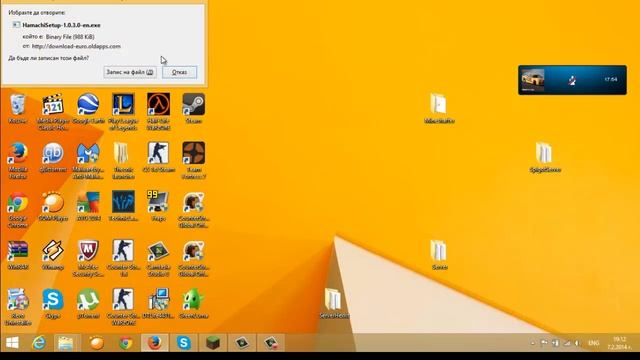Open WinRAR desktop shortcut
The width and height of the screenshot is (640, 360).
click(18, 255)
